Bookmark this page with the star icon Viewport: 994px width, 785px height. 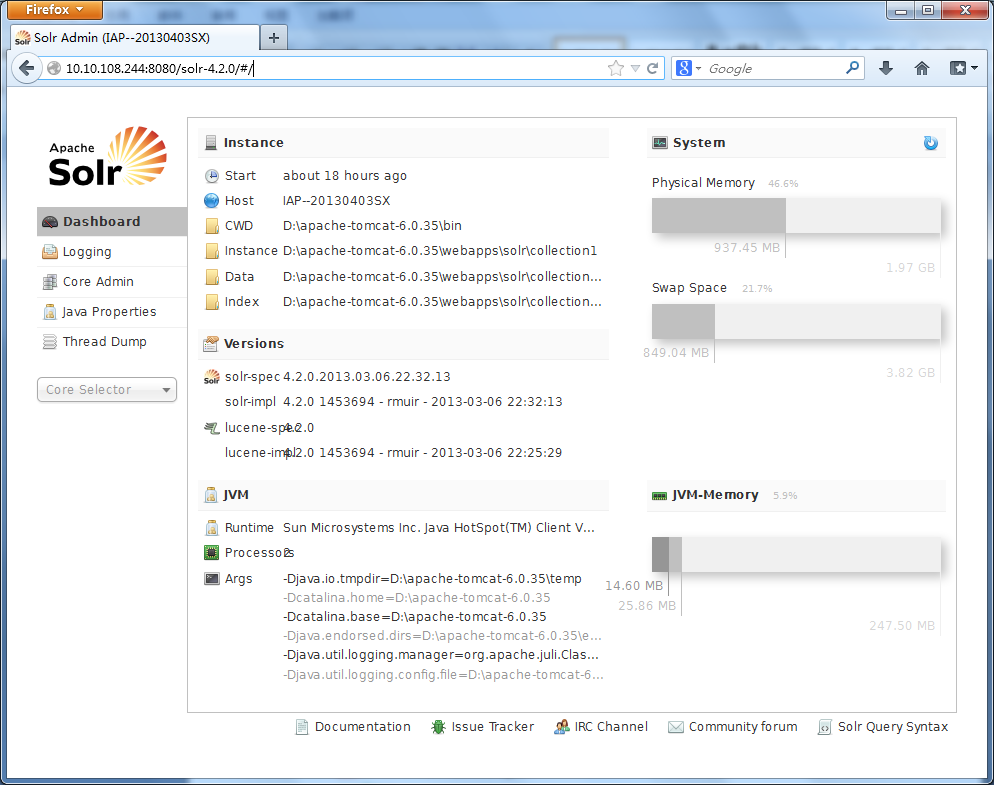click(x=616, y=68)
